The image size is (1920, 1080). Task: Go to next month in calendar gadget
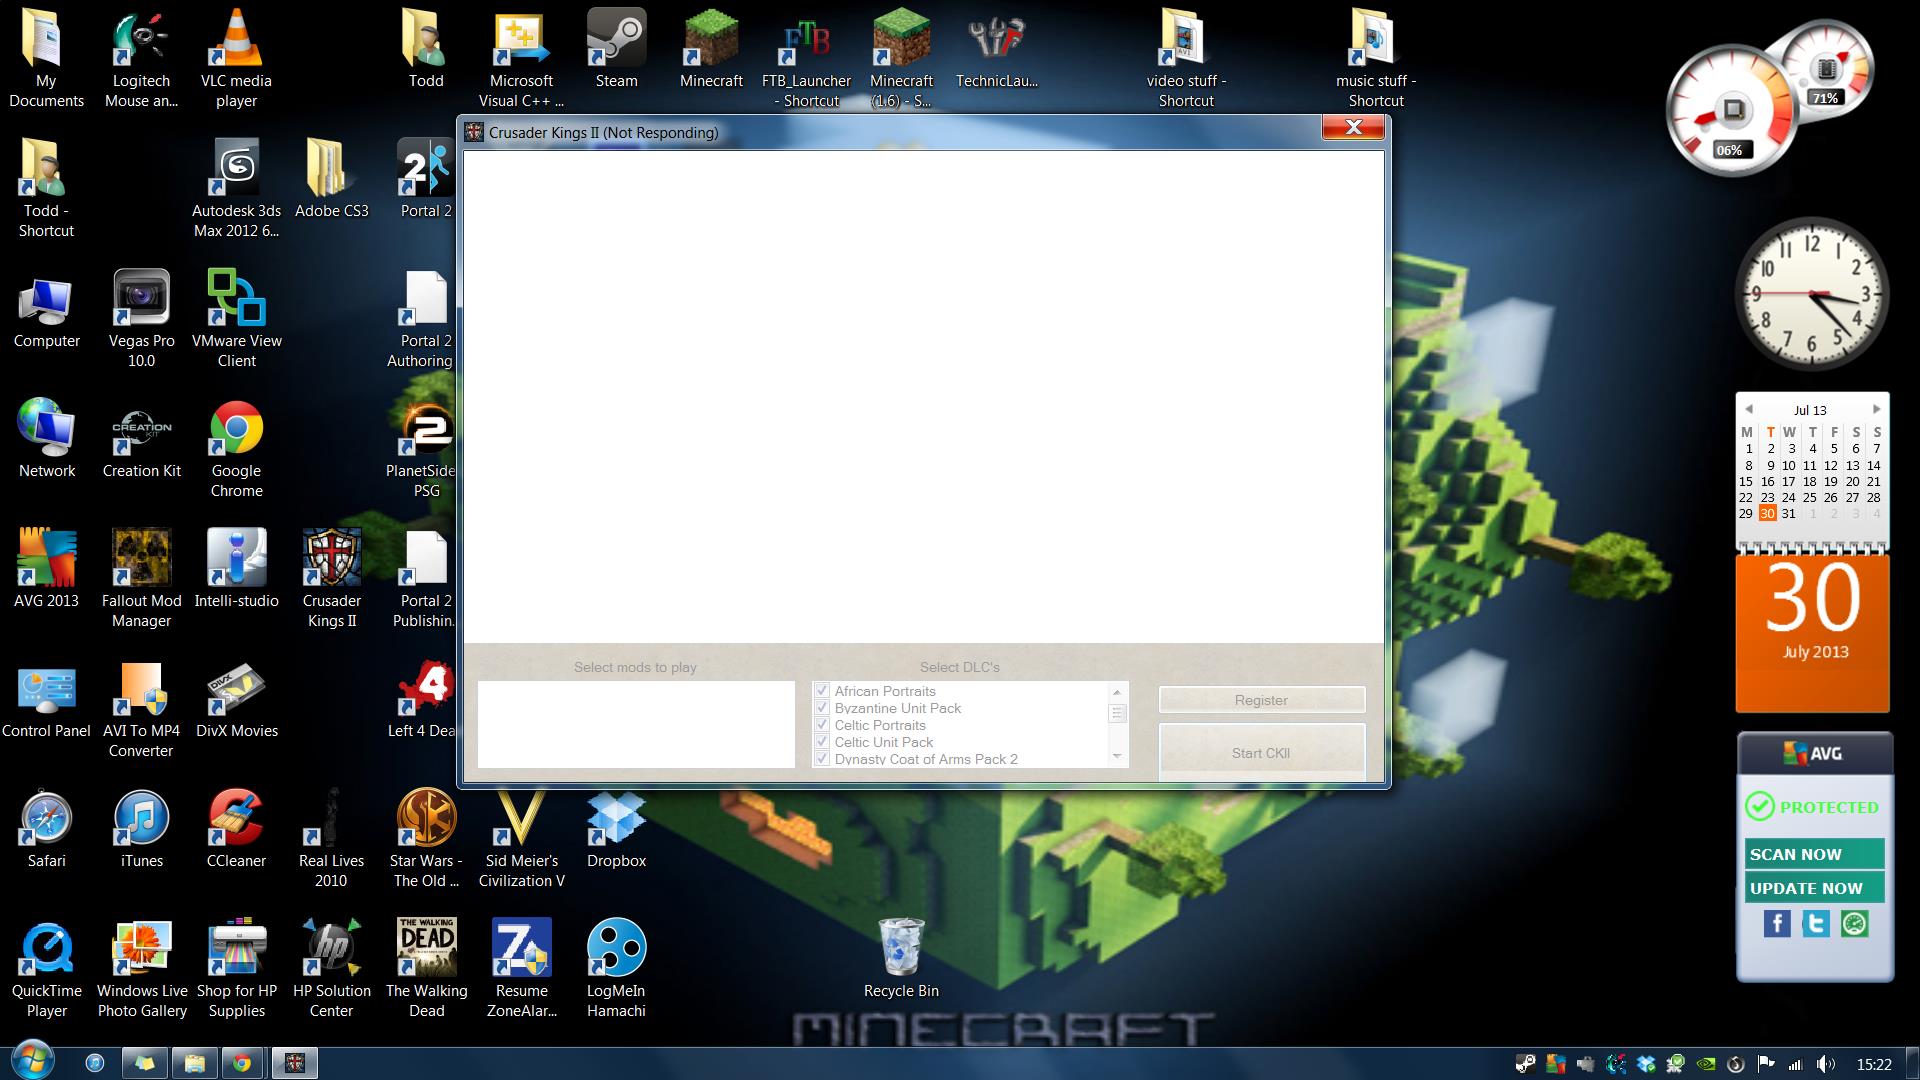(1876, 409)
